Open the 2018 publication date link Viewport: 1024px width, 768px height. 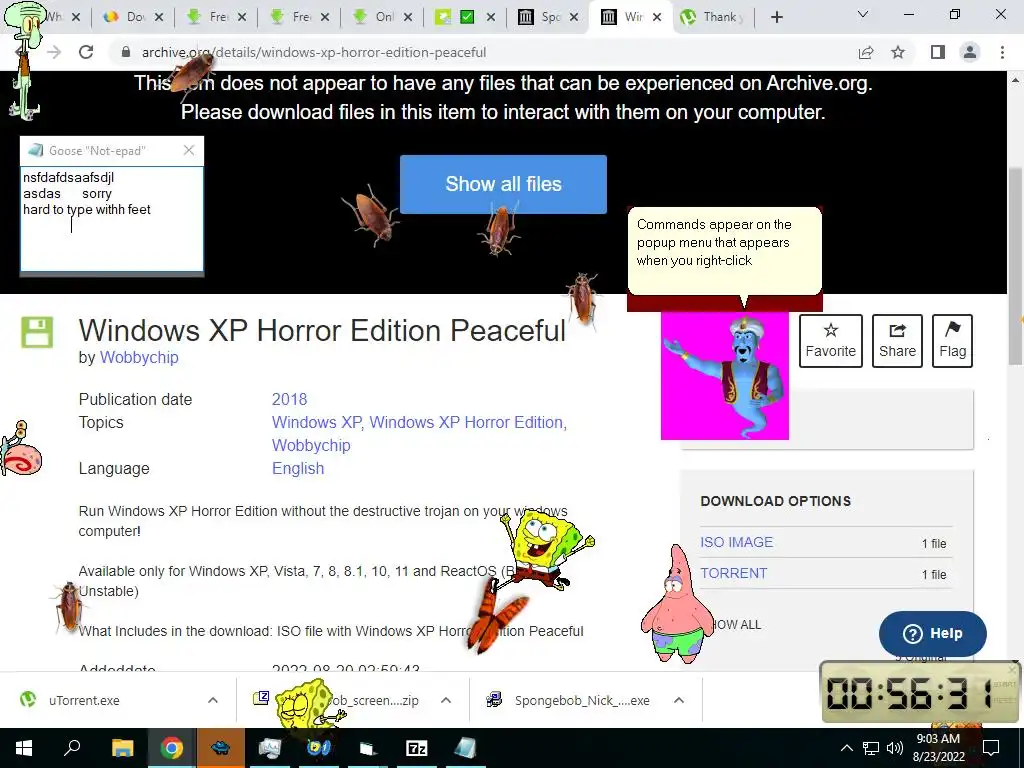(289, 399)
